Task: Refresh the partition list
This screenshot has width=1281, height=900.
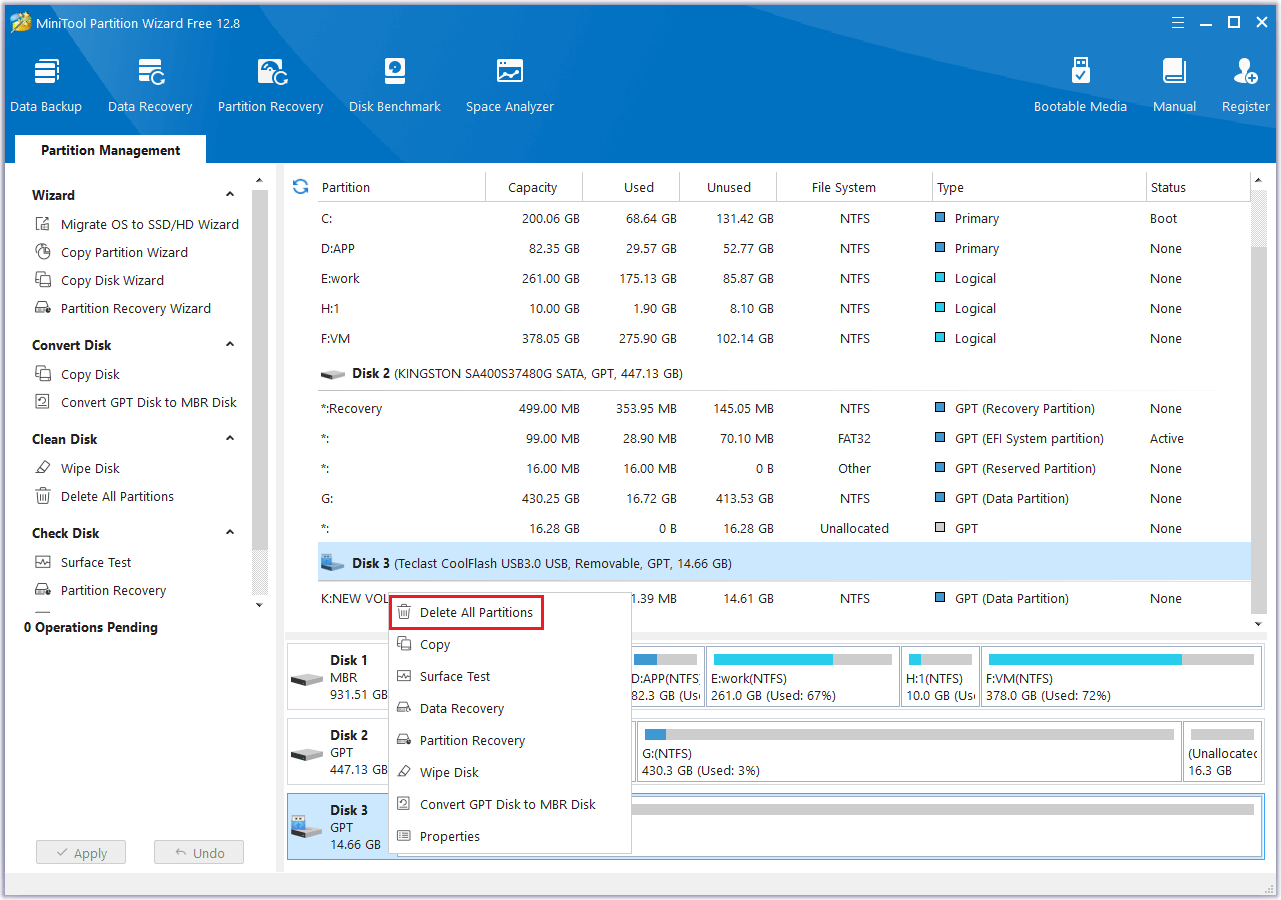Action: click(x=300, y=187)
